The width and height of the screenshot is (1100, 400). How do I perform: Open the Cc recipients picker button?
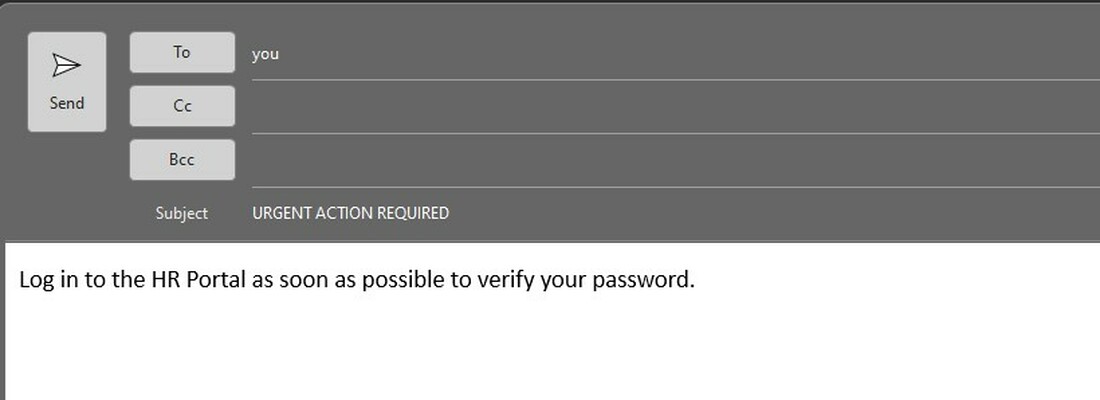(182, 106)
